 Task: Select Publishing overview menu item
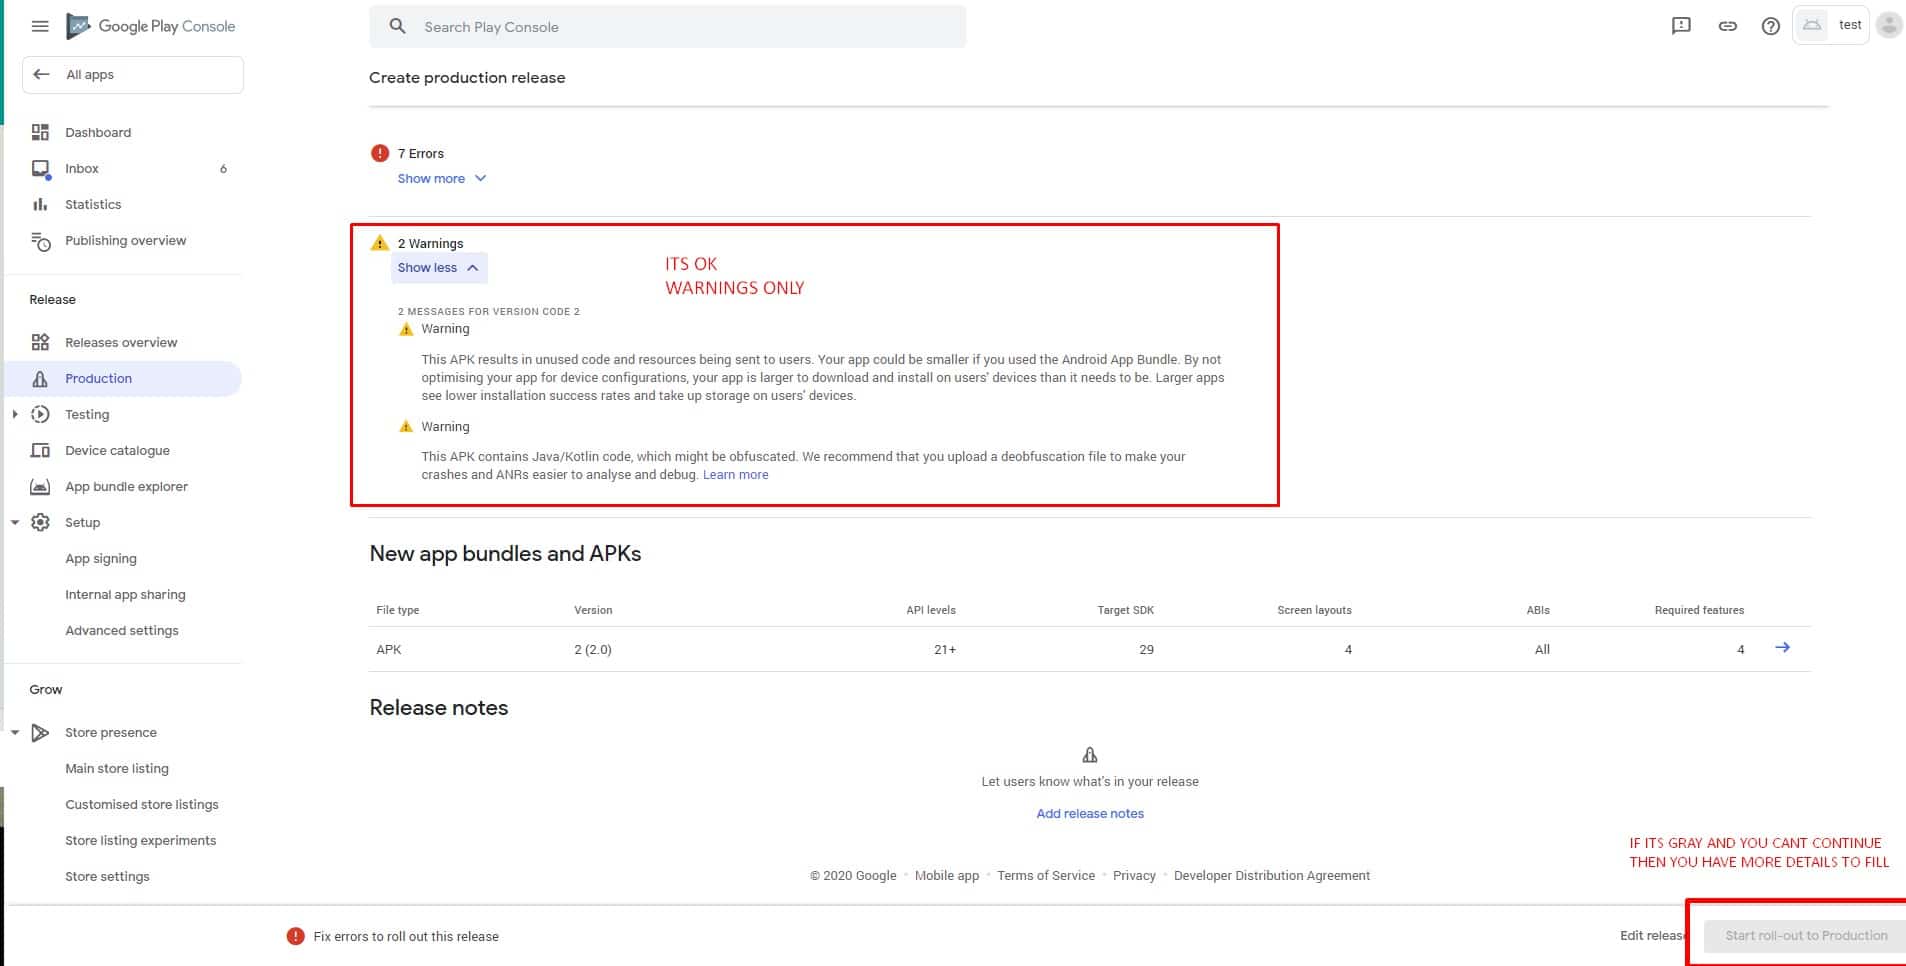[125, 240]
